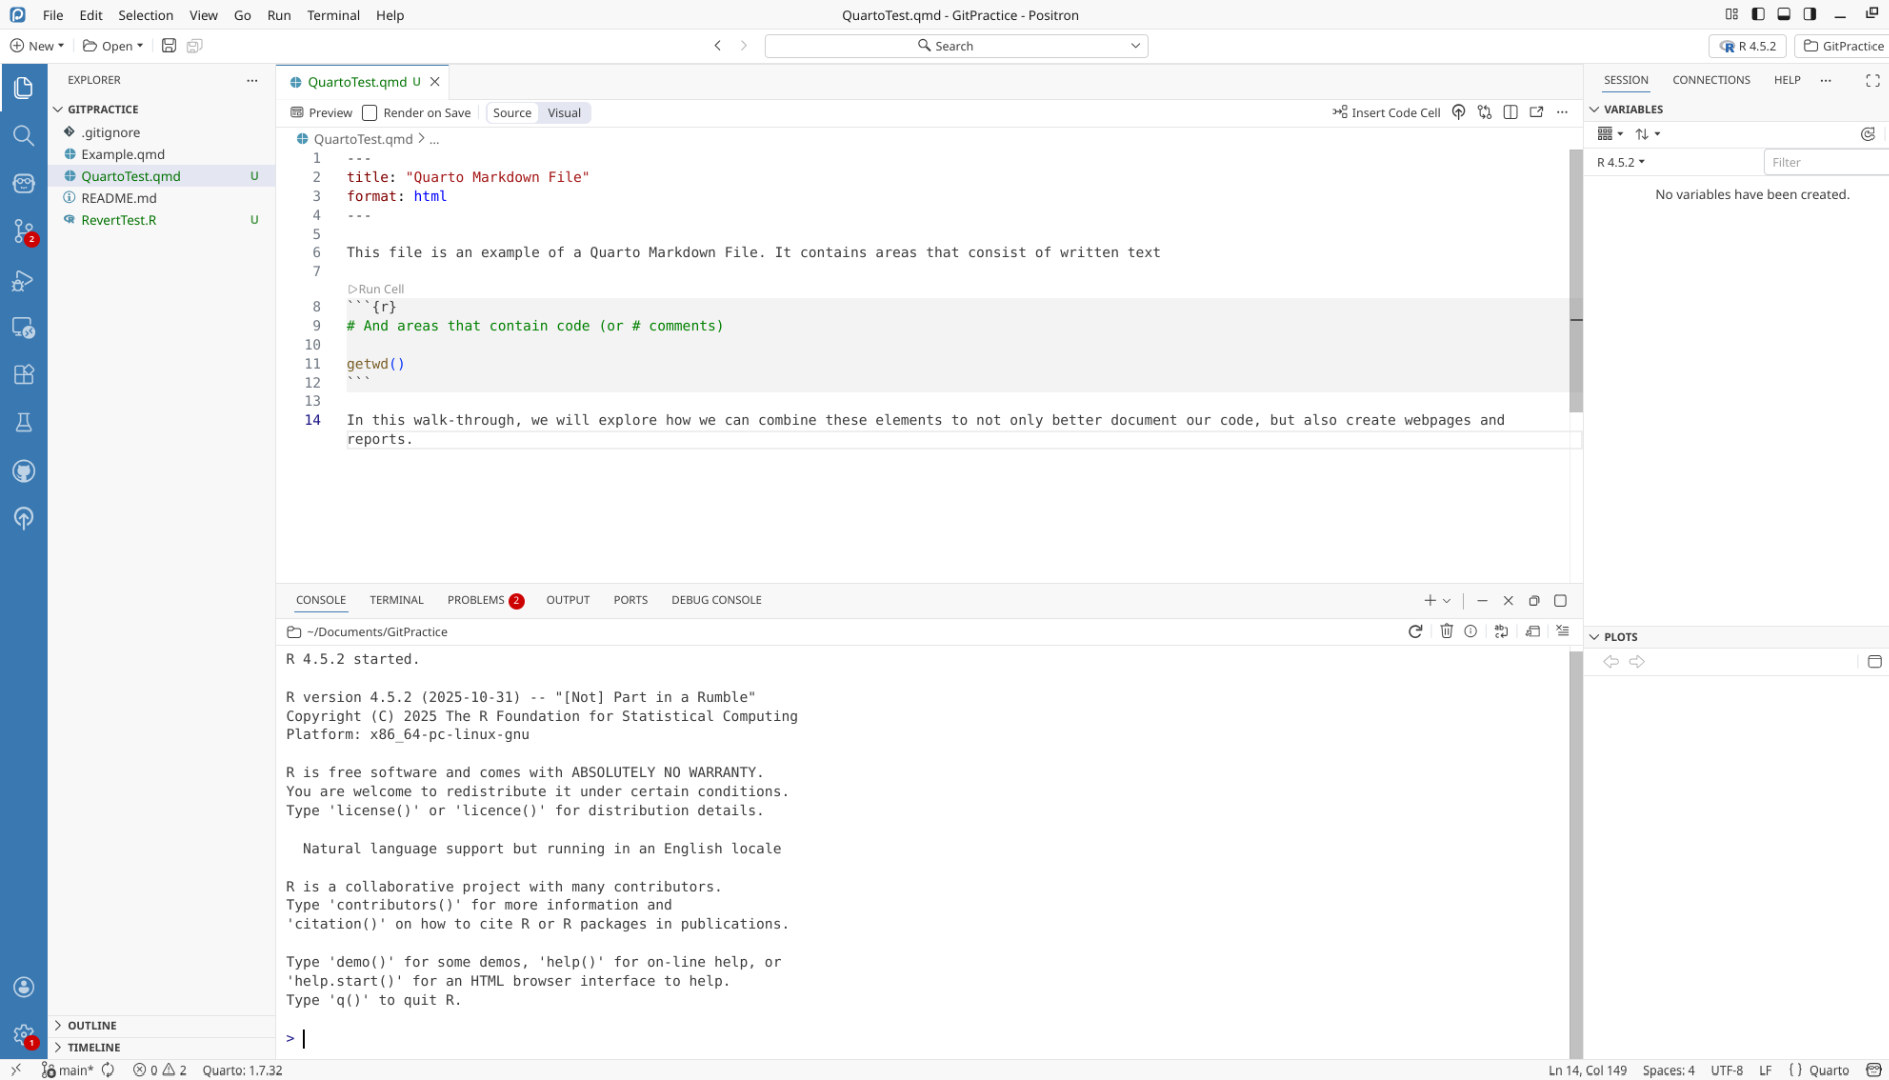Expand the Timeline section

pos(94,1047)
